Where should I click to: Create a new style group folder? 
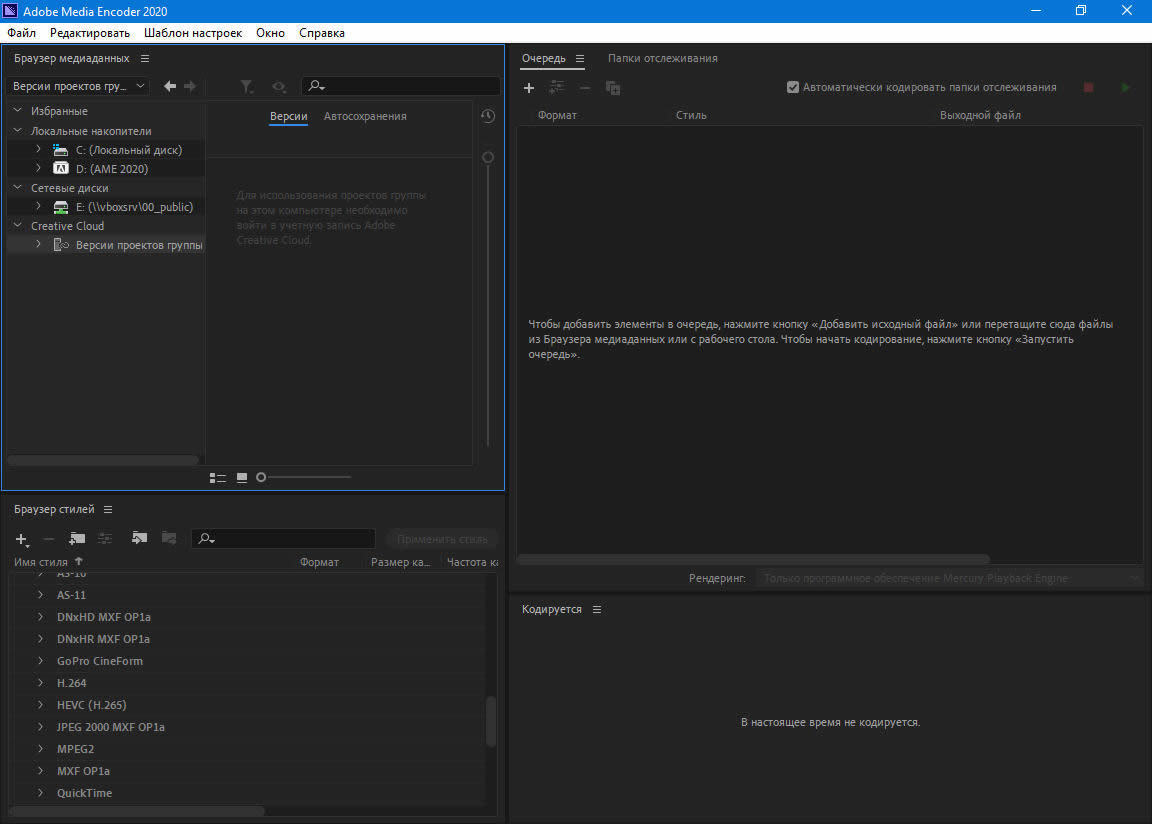[x=77, y=539]
